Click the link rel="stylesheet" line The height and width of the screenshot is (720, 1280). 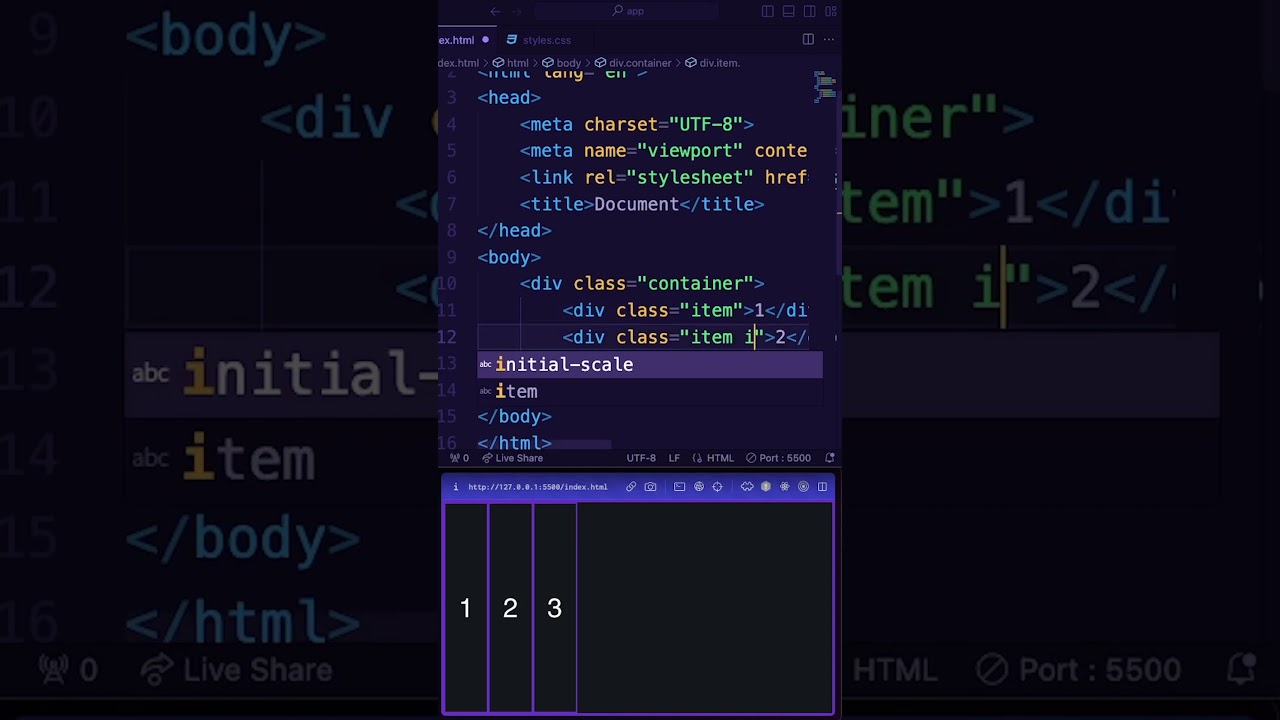pyautogui.click(x=663, y=177)
